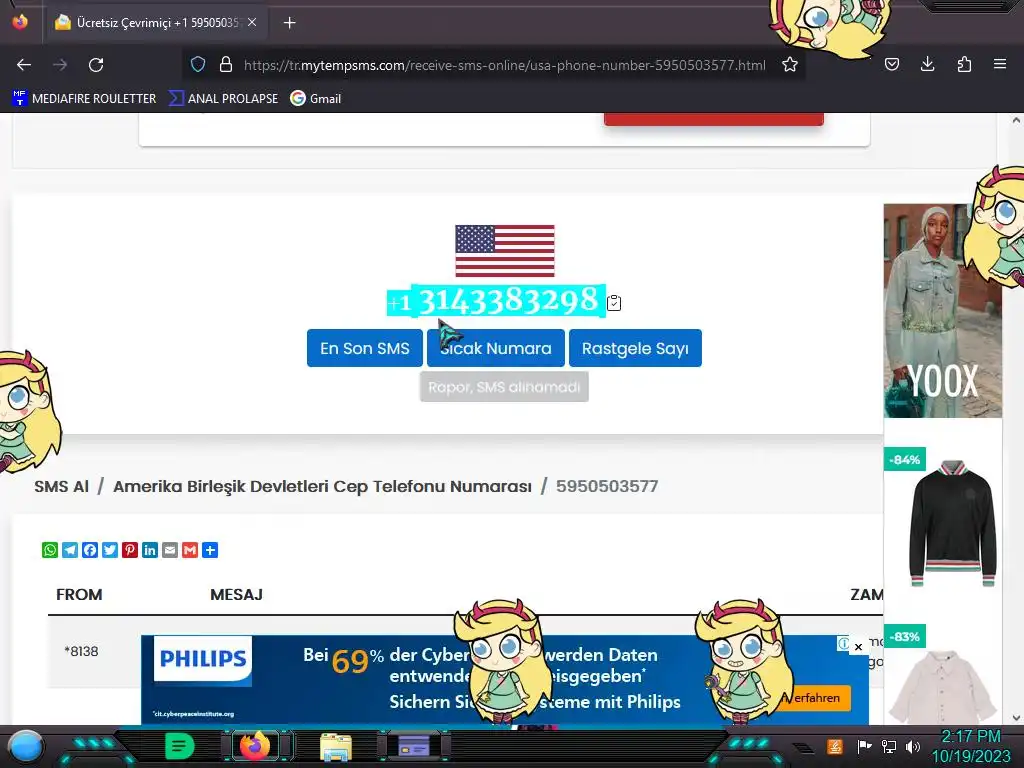Open the YOOX model advertisement image
1024x768 pixels.
point(942,311)
